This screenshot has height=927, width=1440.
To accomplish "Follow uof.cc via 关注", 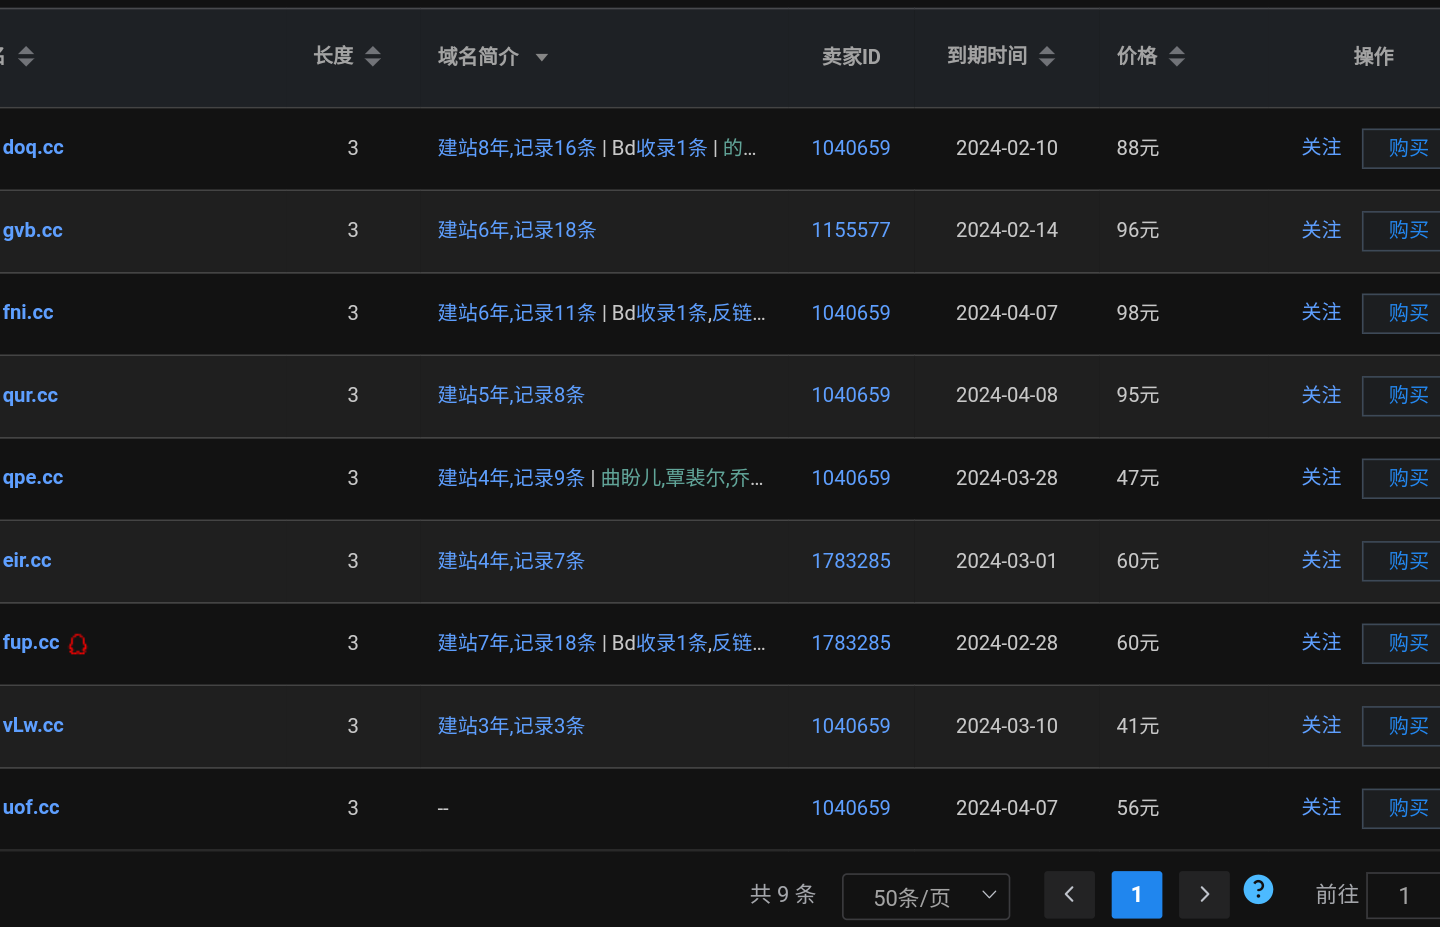I will coord(1321,807).
